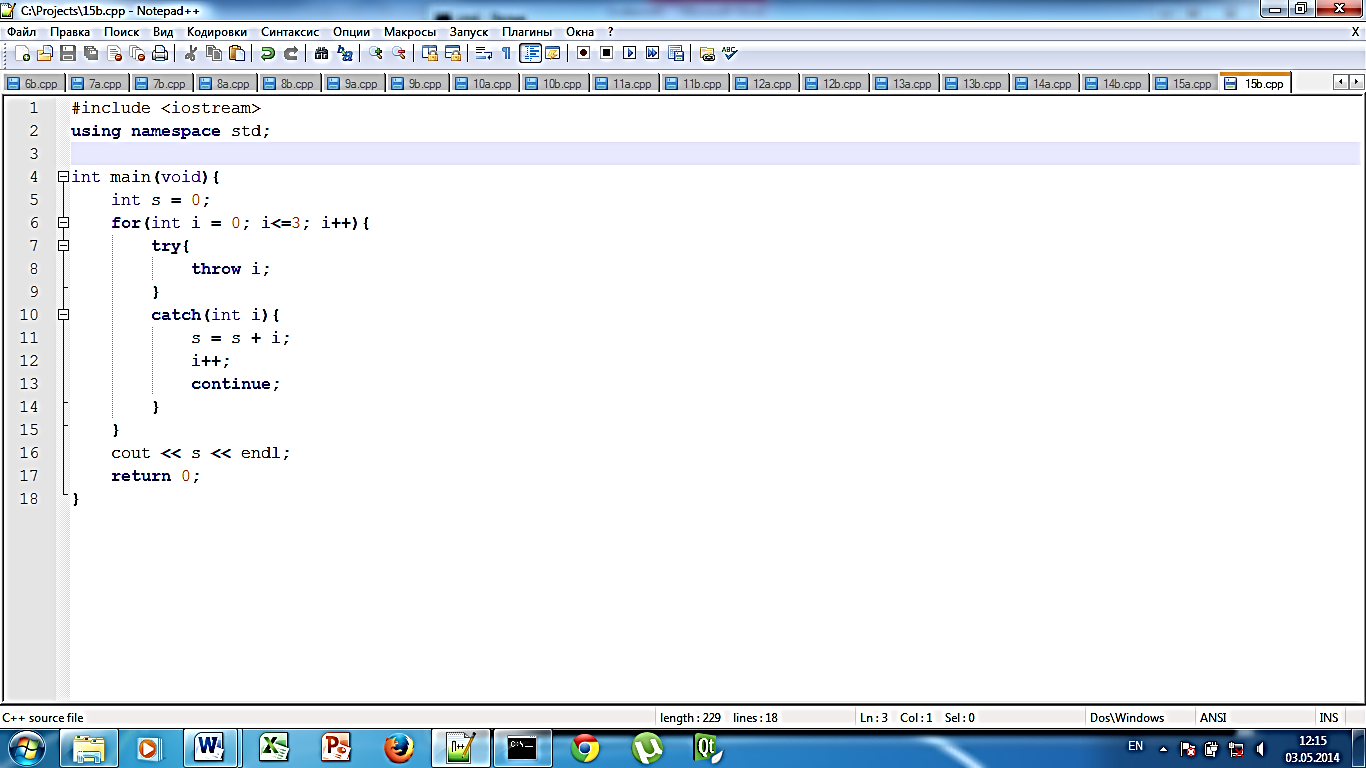Click the INS insert mode status indicator
The image size is (1366, 768).
pyautogui.click(x=1328, y=717)
